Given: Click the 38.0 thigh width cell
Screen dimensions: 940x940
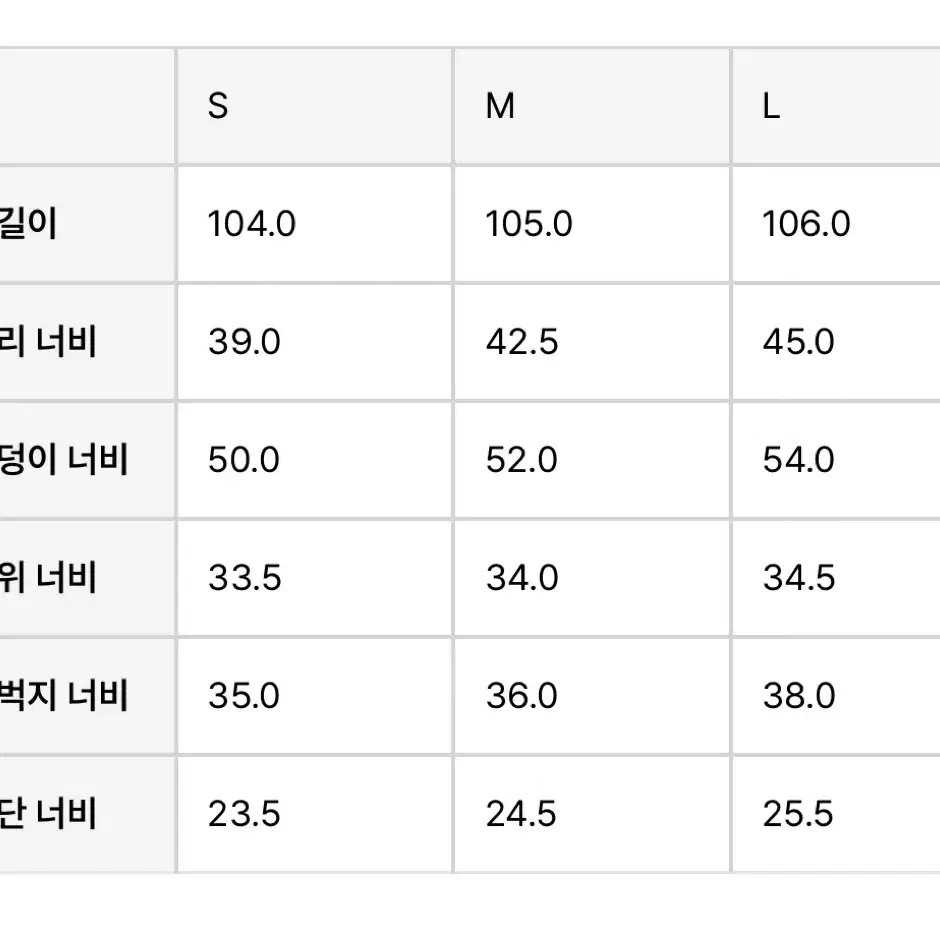Looking at the screenshot, I should [x=836, y=696].
